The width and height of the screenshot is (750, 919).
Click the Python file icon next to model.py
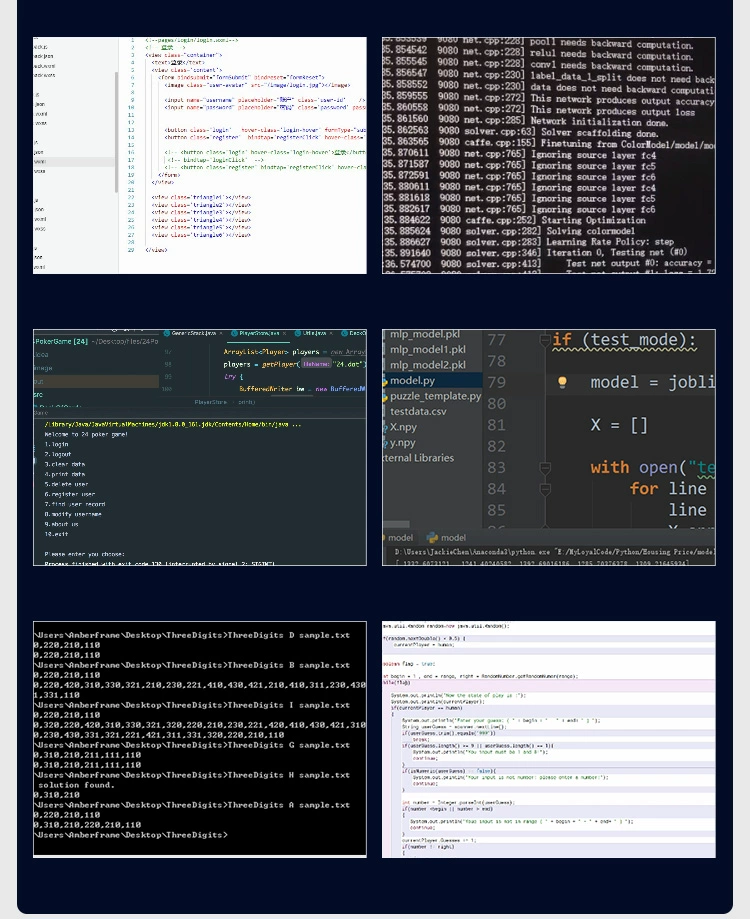pos(385,381)
